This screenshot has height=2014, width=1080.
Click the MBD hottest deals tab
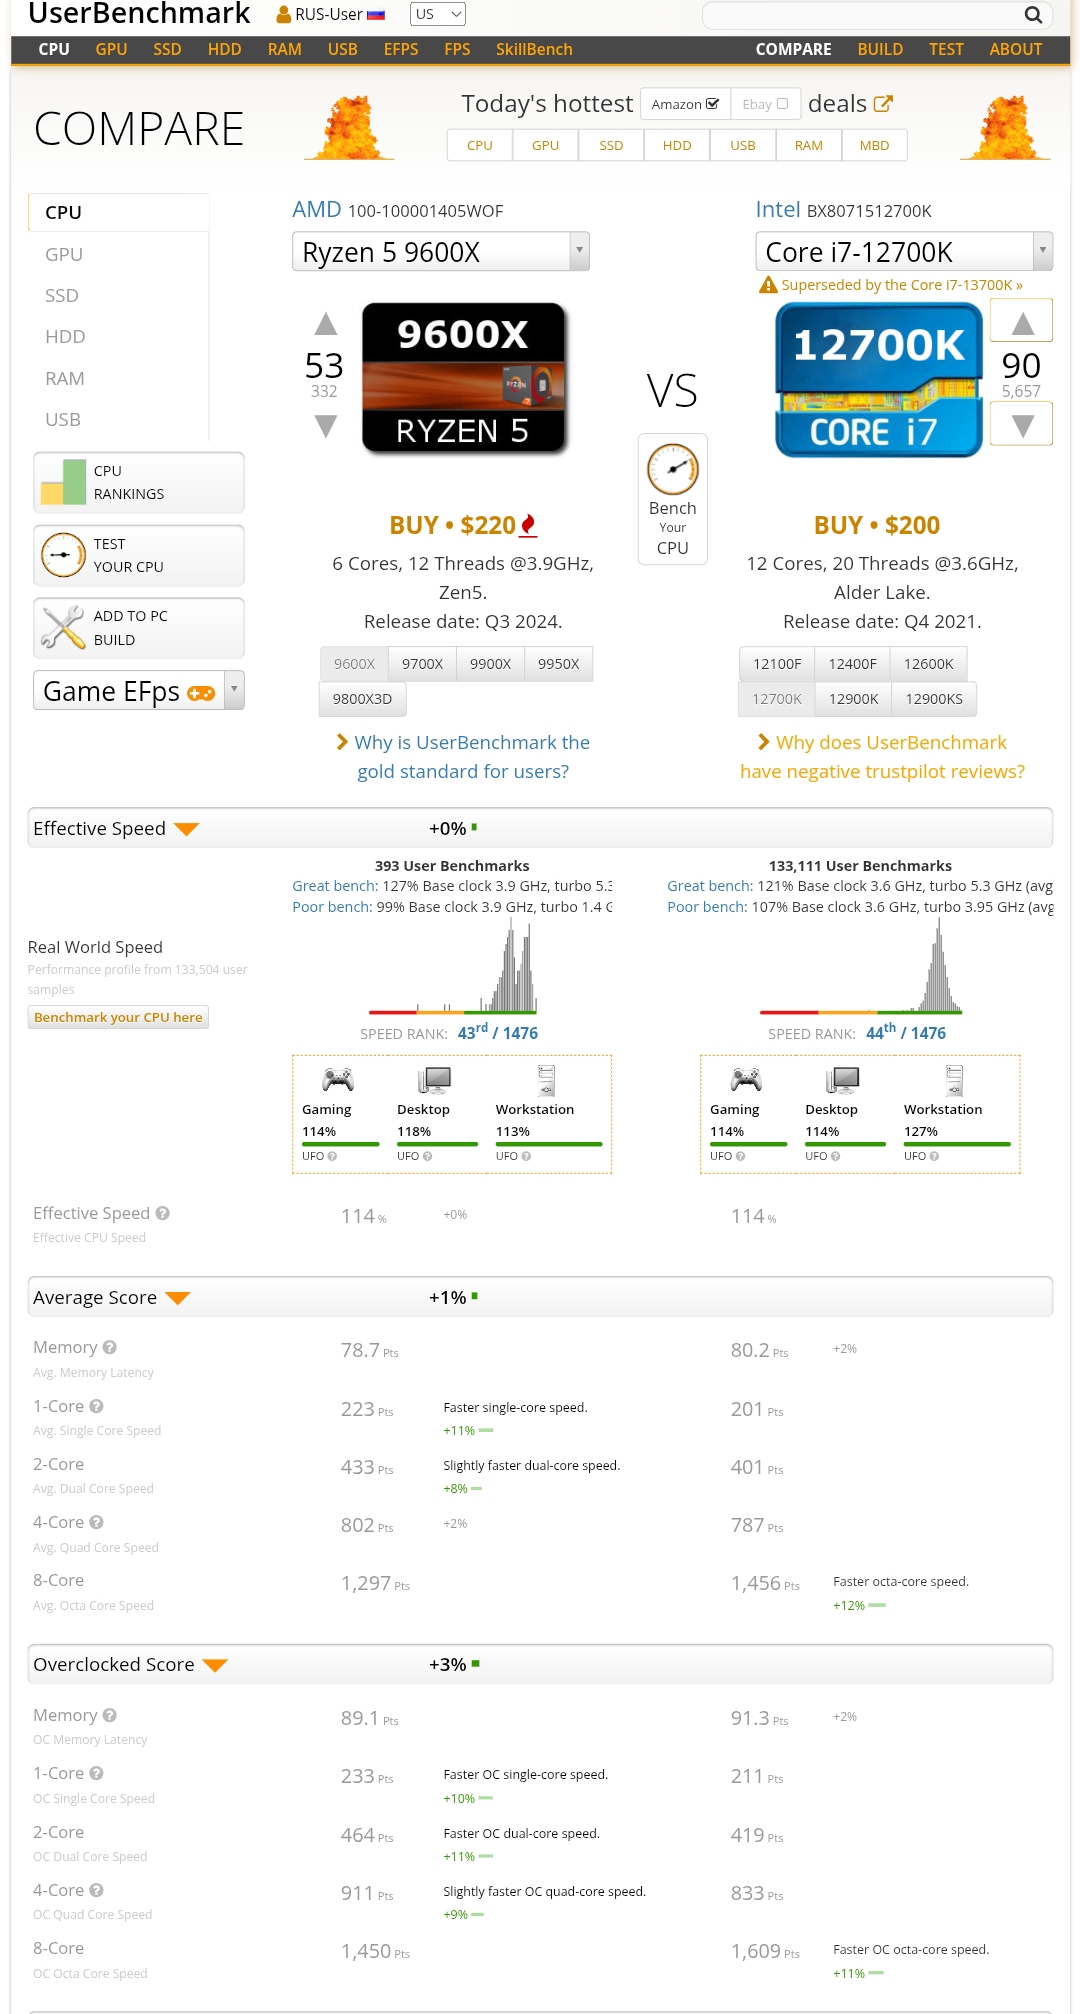pyautogui.click(x=875, y=145)
